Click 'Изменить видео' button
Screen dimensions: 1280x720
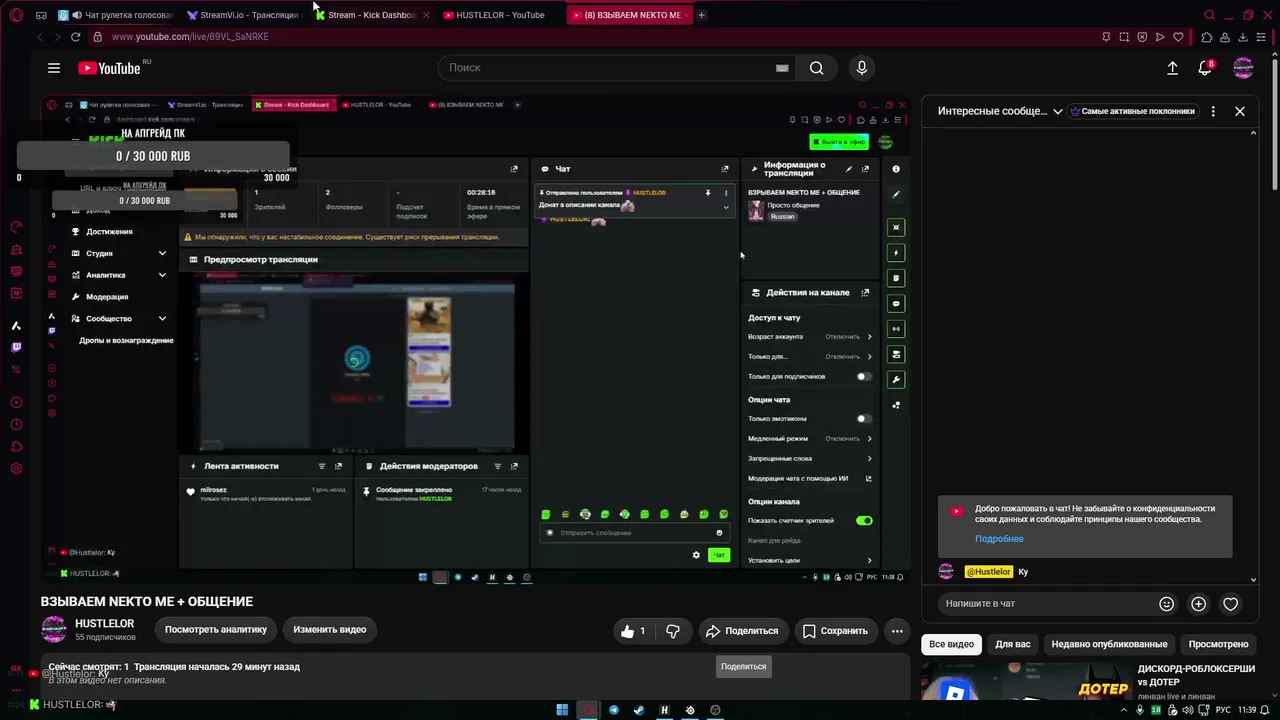point(329,630)
